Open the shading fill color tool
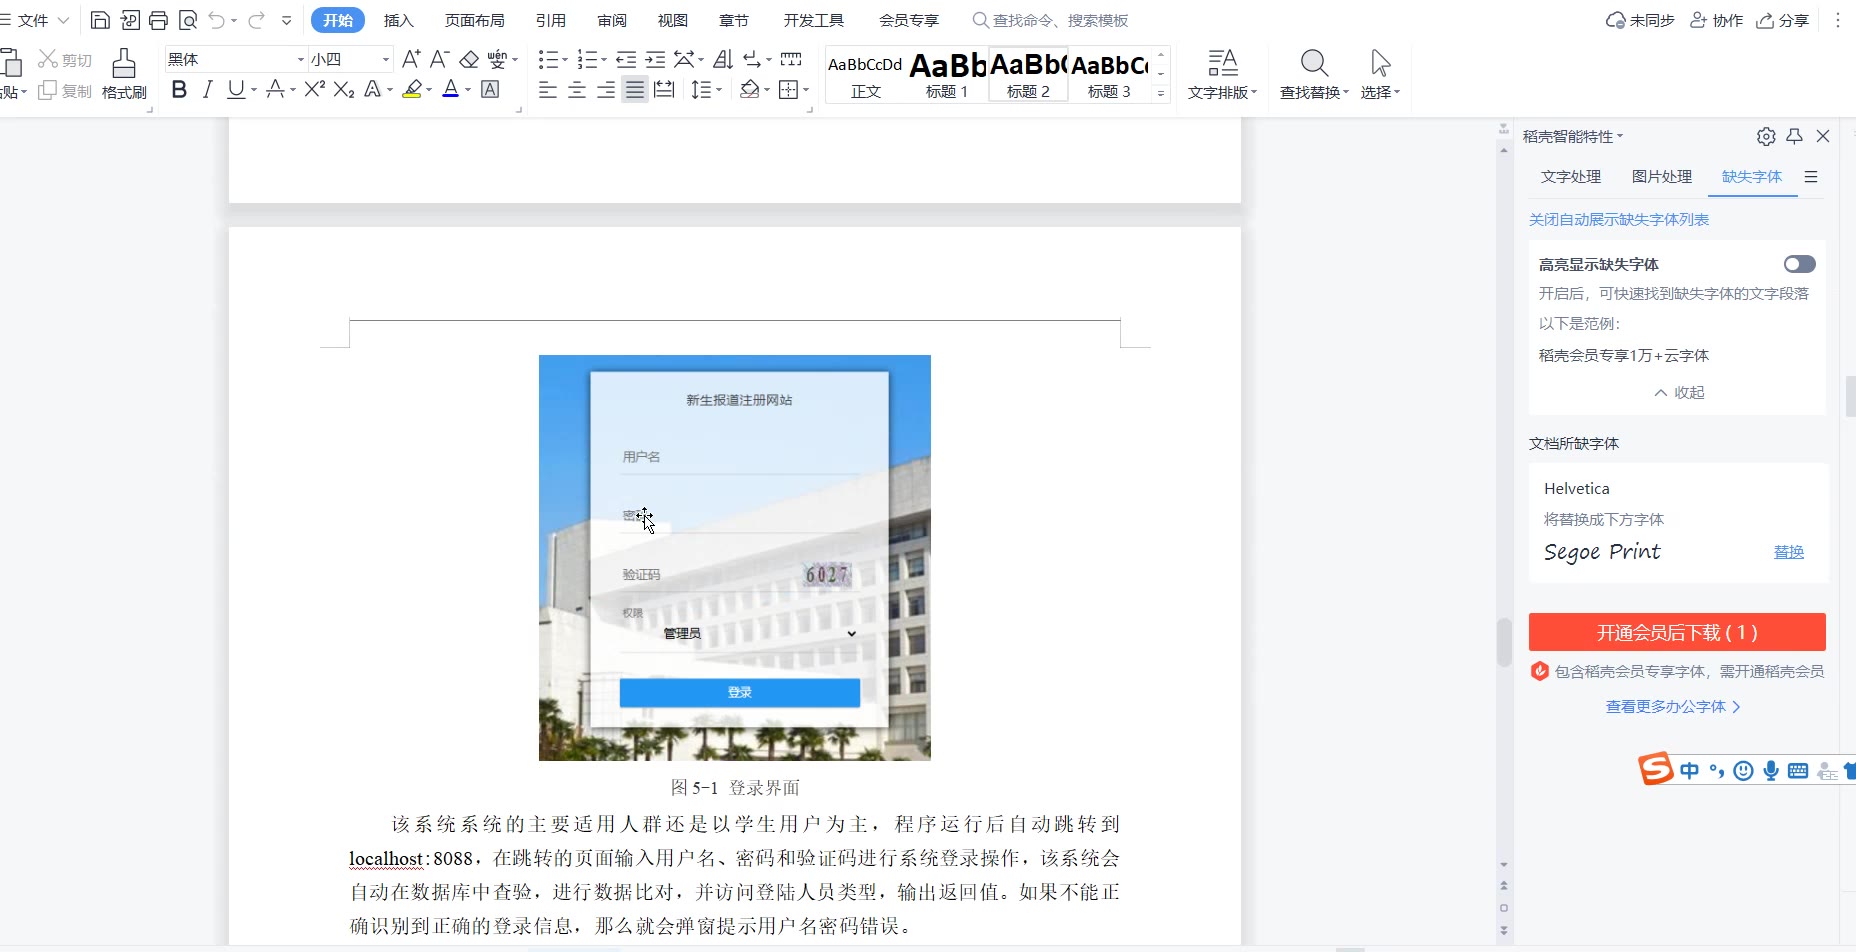Viewport: 1856px width, 952px height. (x=749, y=90)
